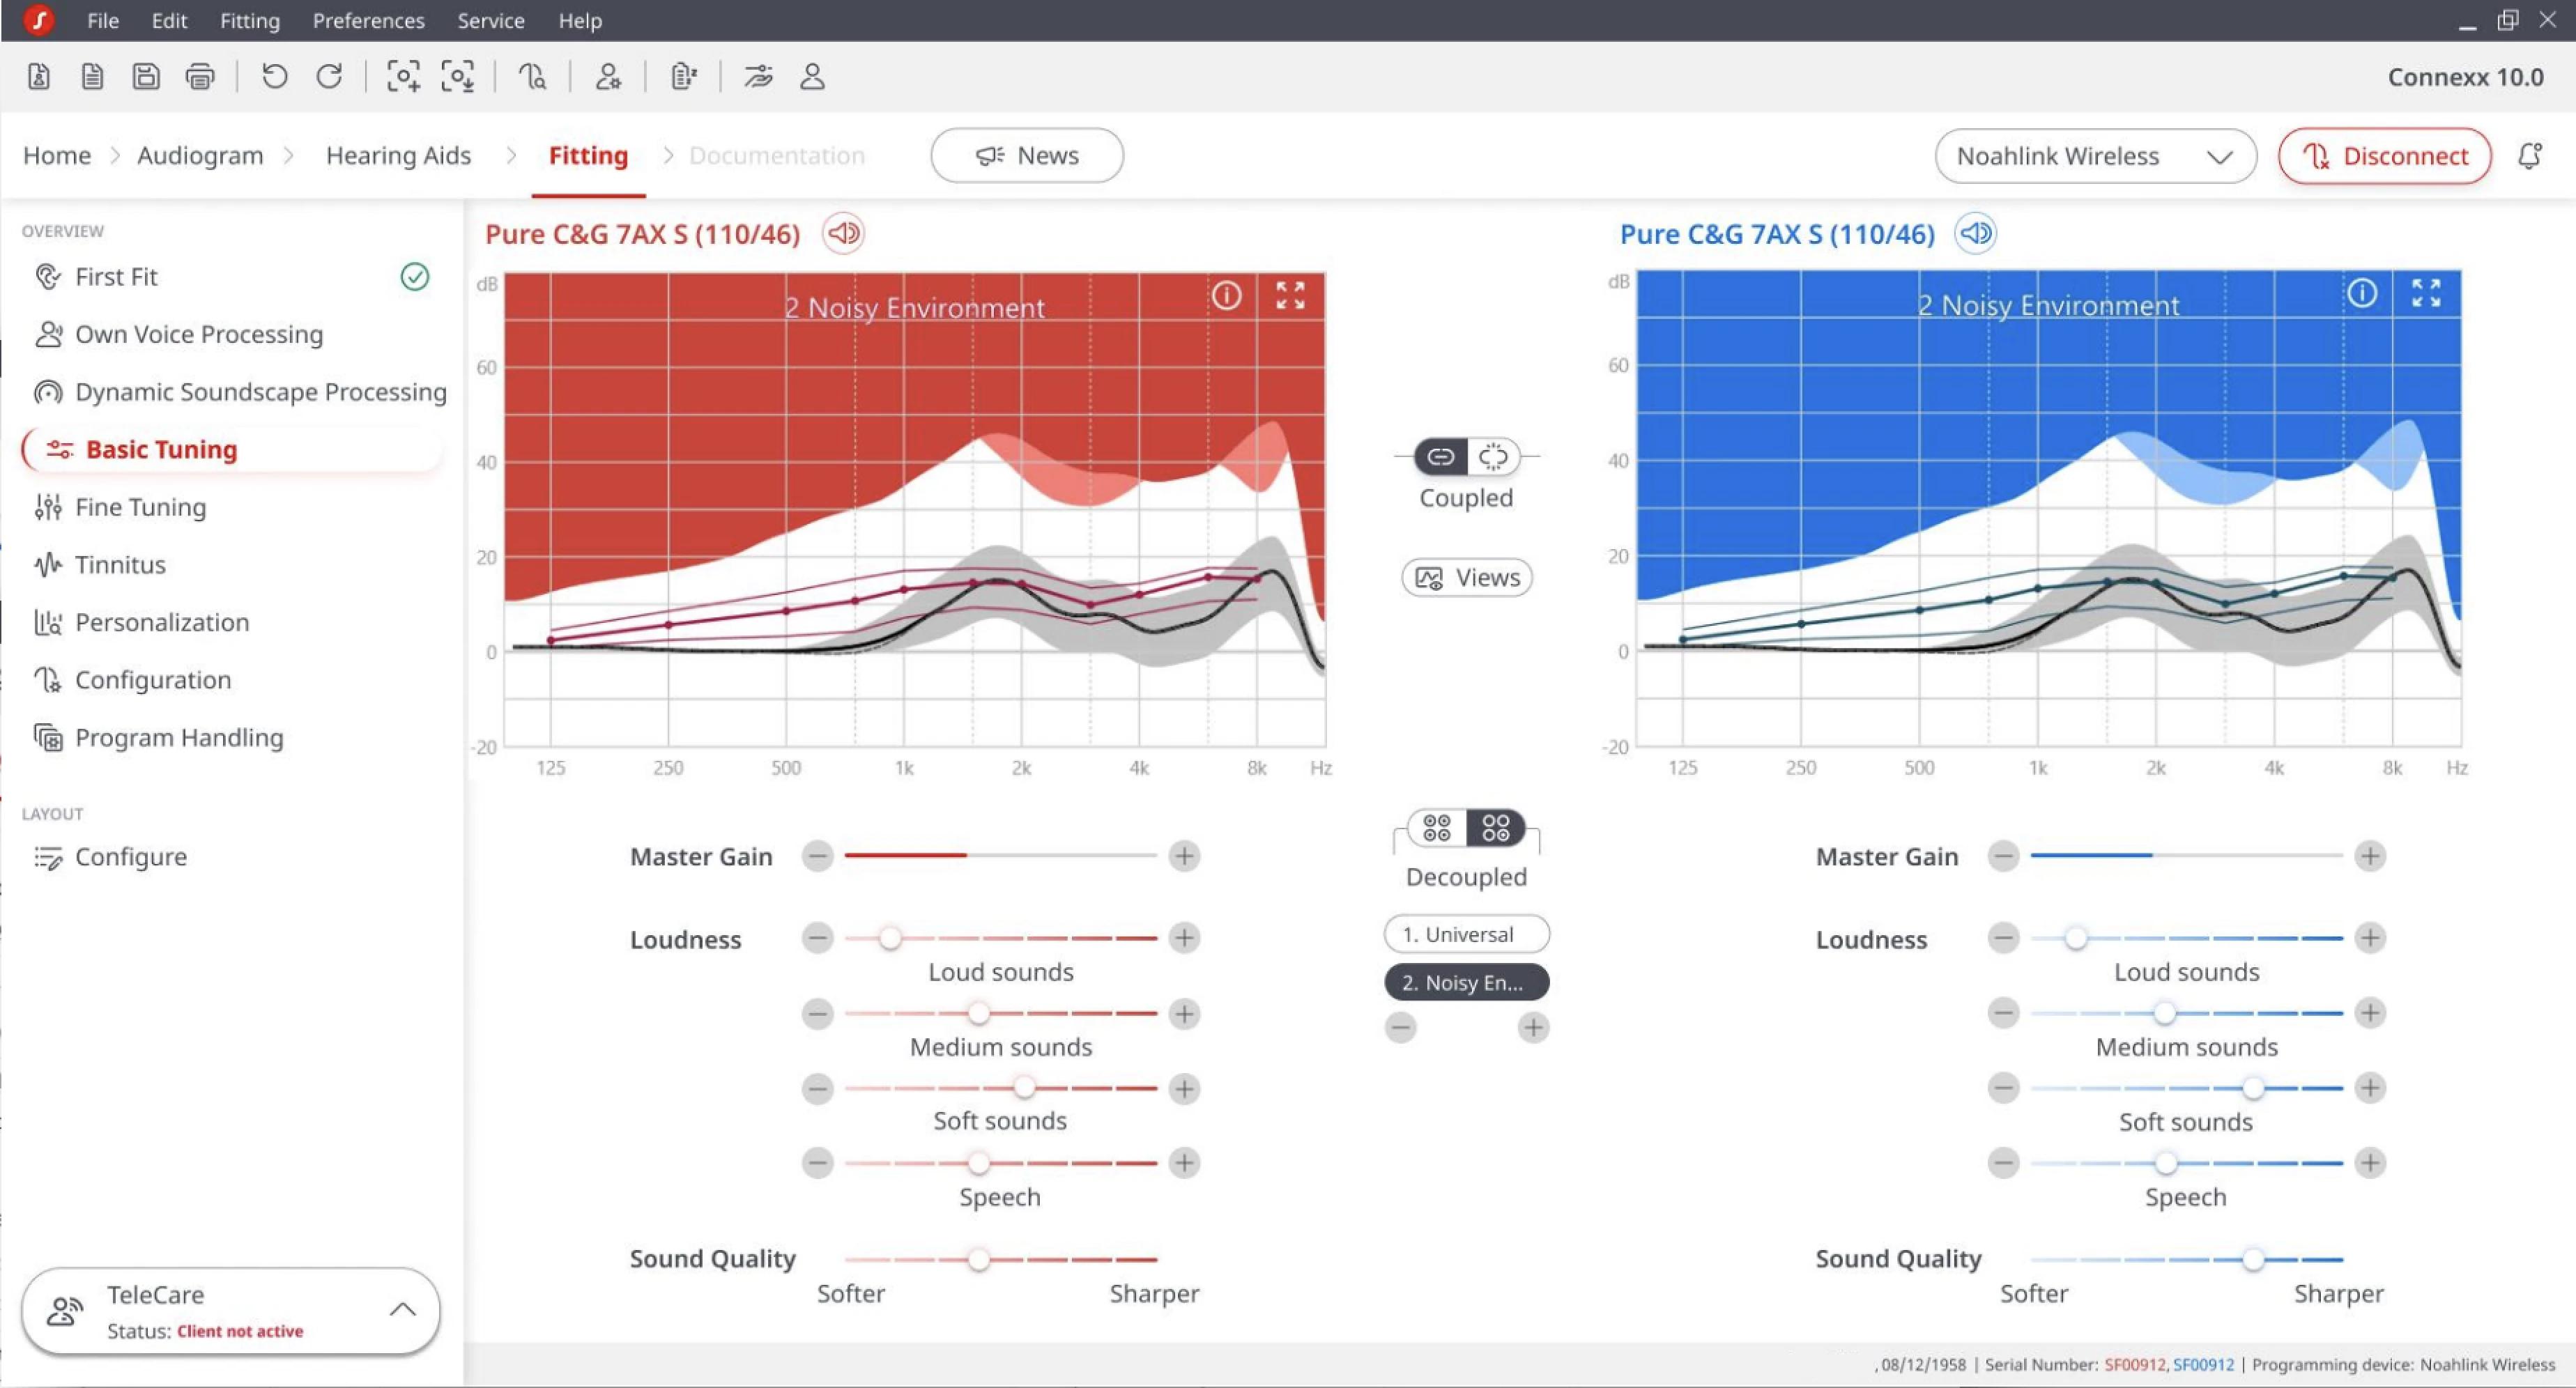Select program 1. Universal
Image resolution: width=2576 pixels, height=1388 pixels.
tap(1466, 934)
